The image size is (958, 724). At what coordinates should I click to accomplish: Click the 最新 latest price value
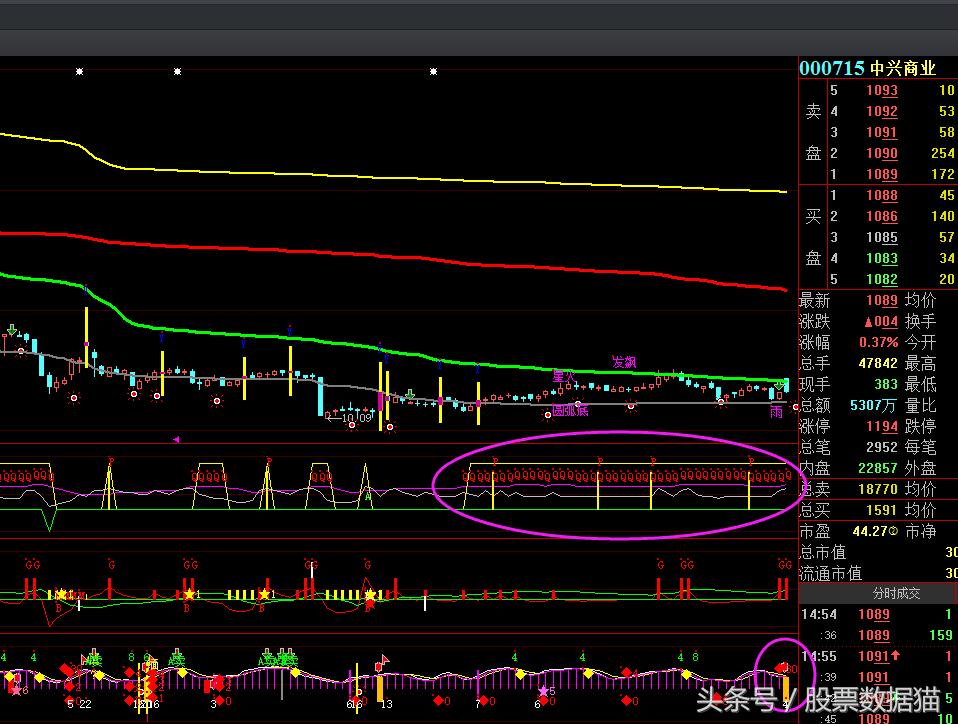882,301
